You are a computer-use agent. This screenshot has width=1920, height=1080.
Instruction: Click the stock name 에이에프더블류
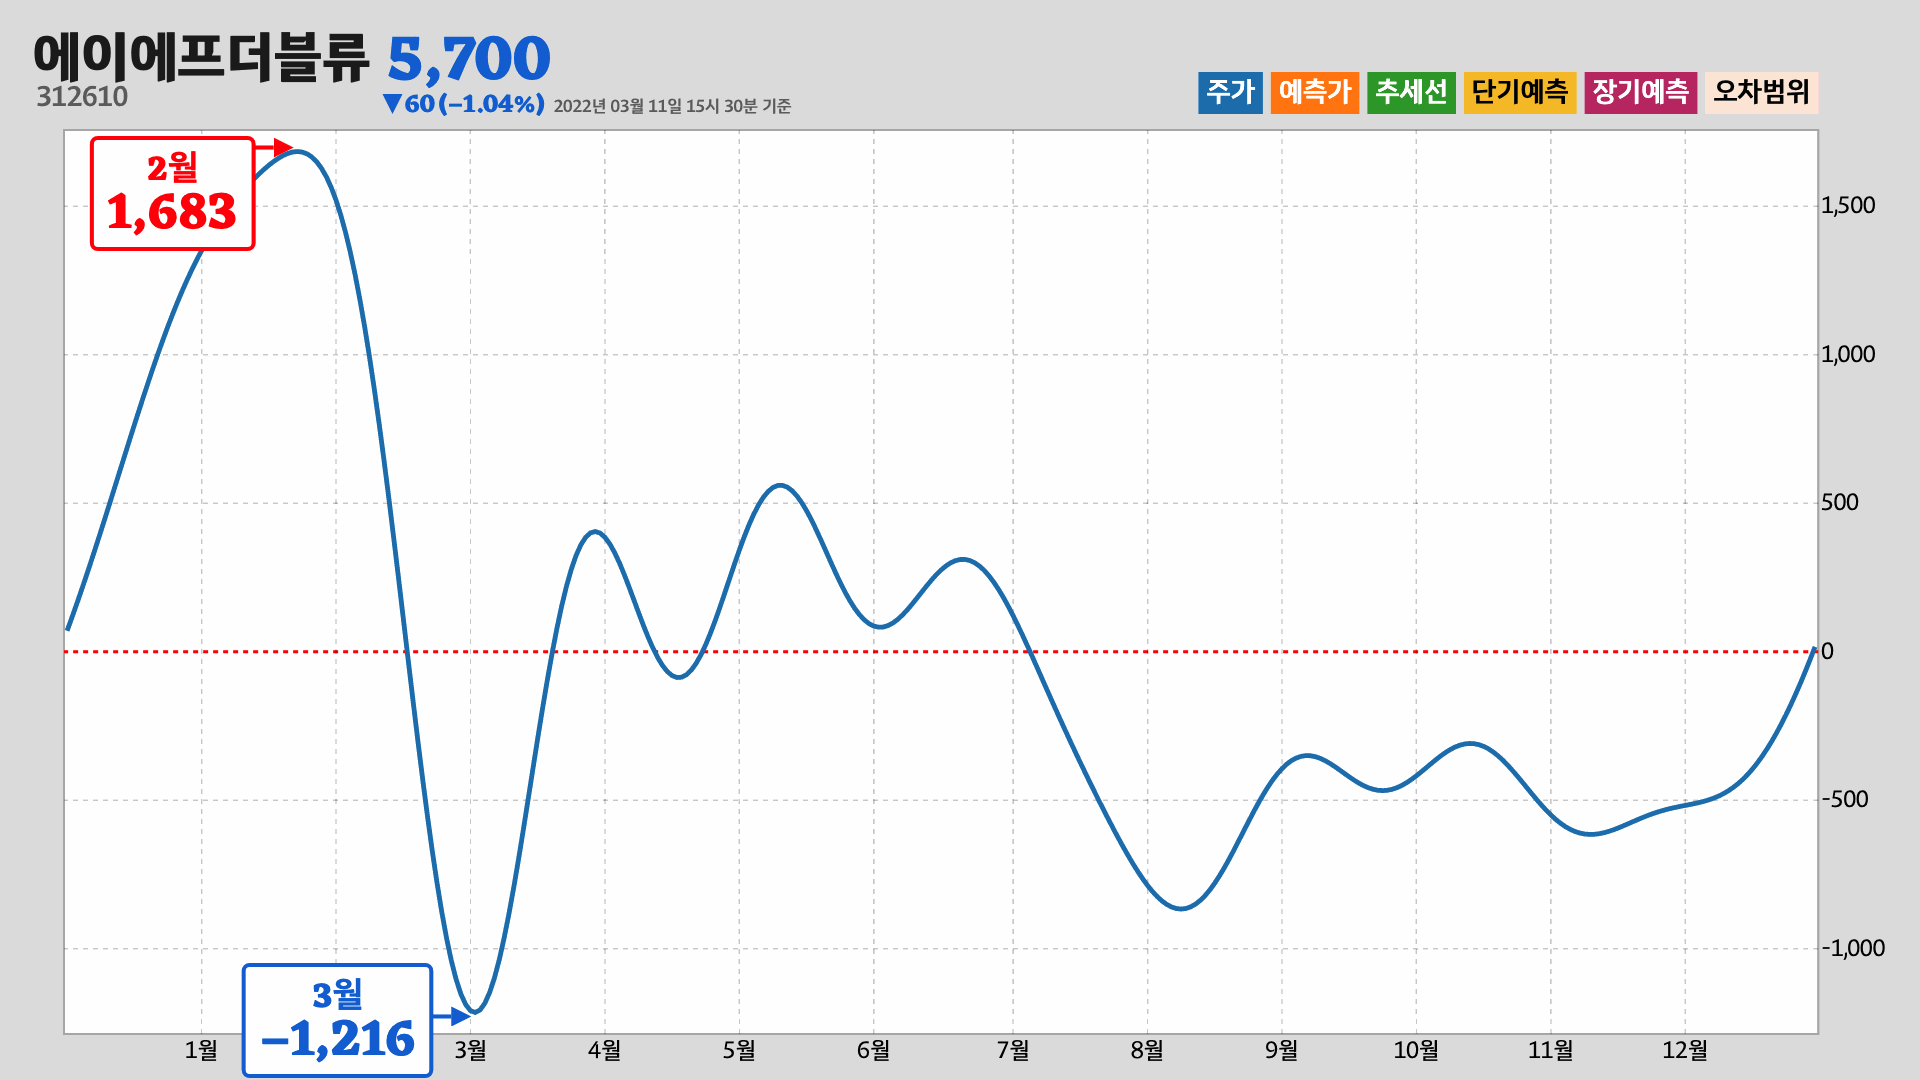201,57
